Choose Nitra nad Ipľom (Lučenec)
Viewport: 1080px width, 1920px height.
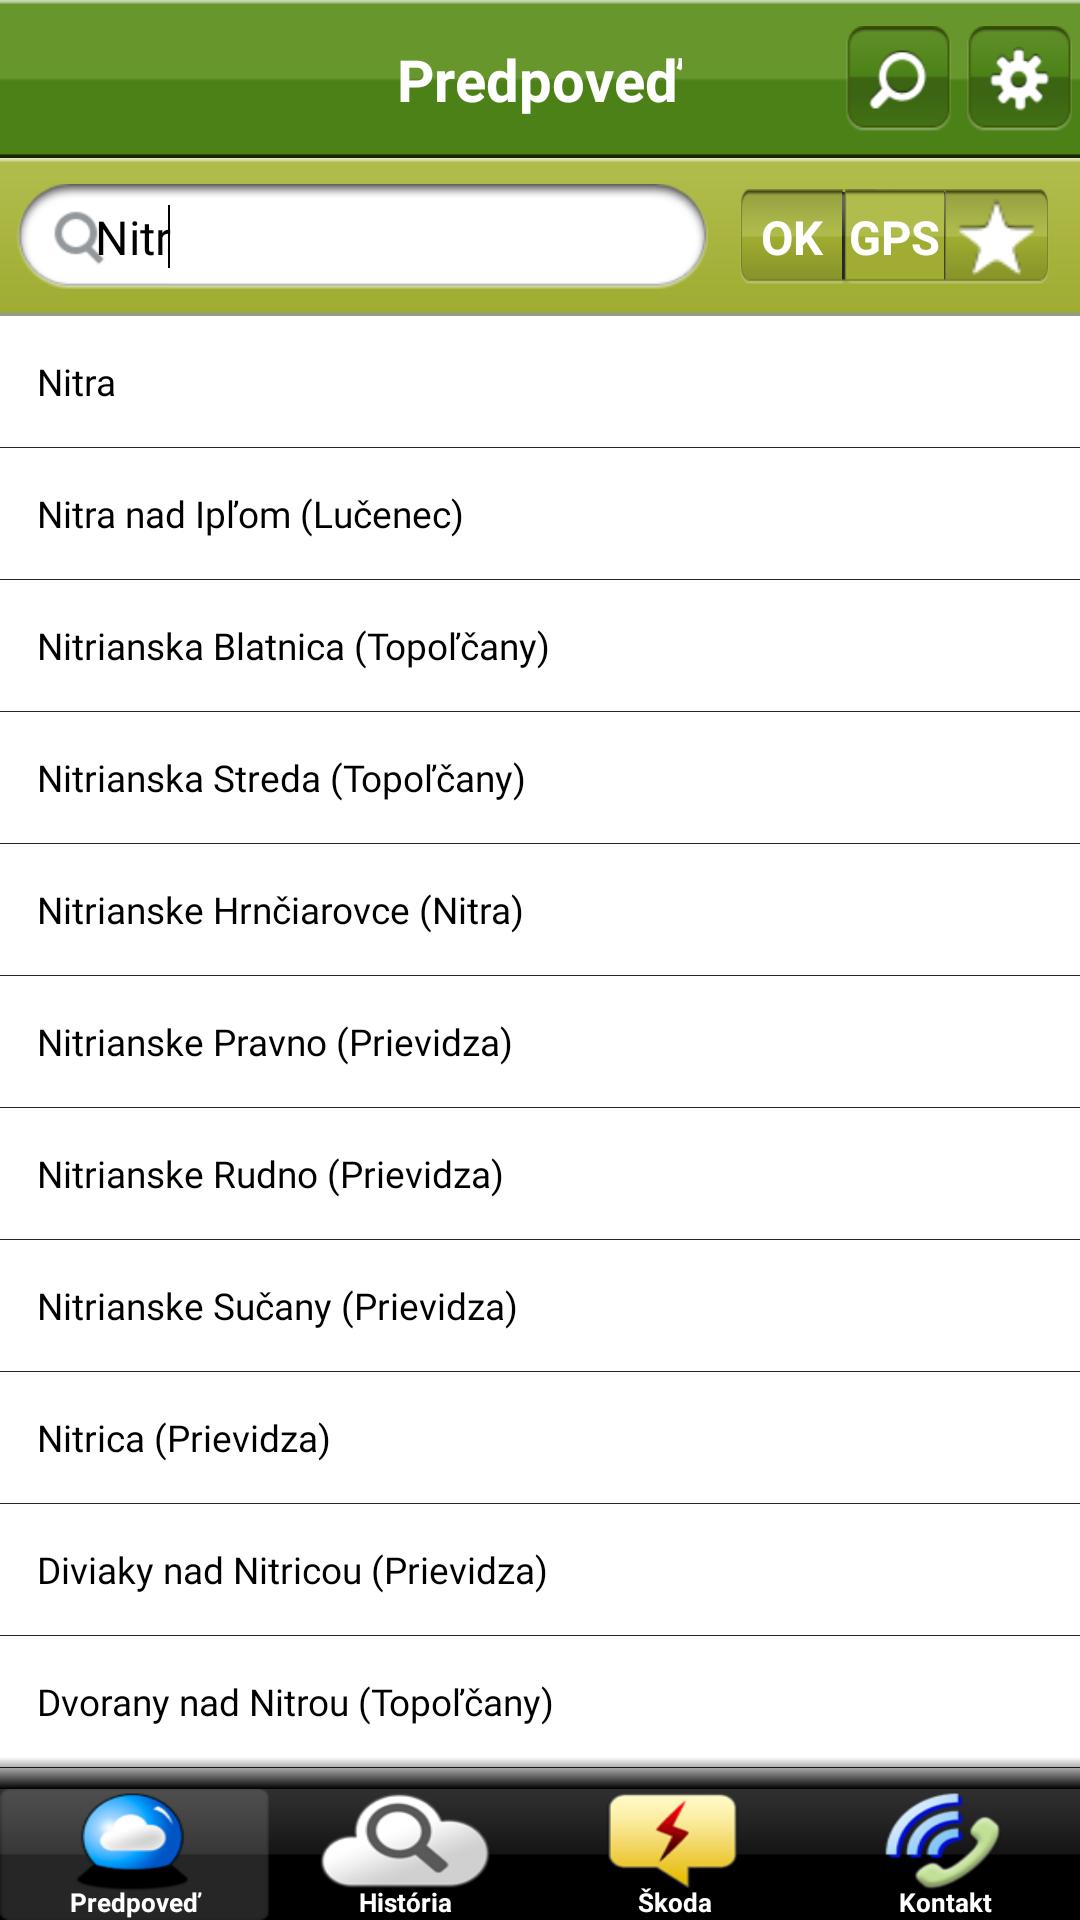point(540,515)
